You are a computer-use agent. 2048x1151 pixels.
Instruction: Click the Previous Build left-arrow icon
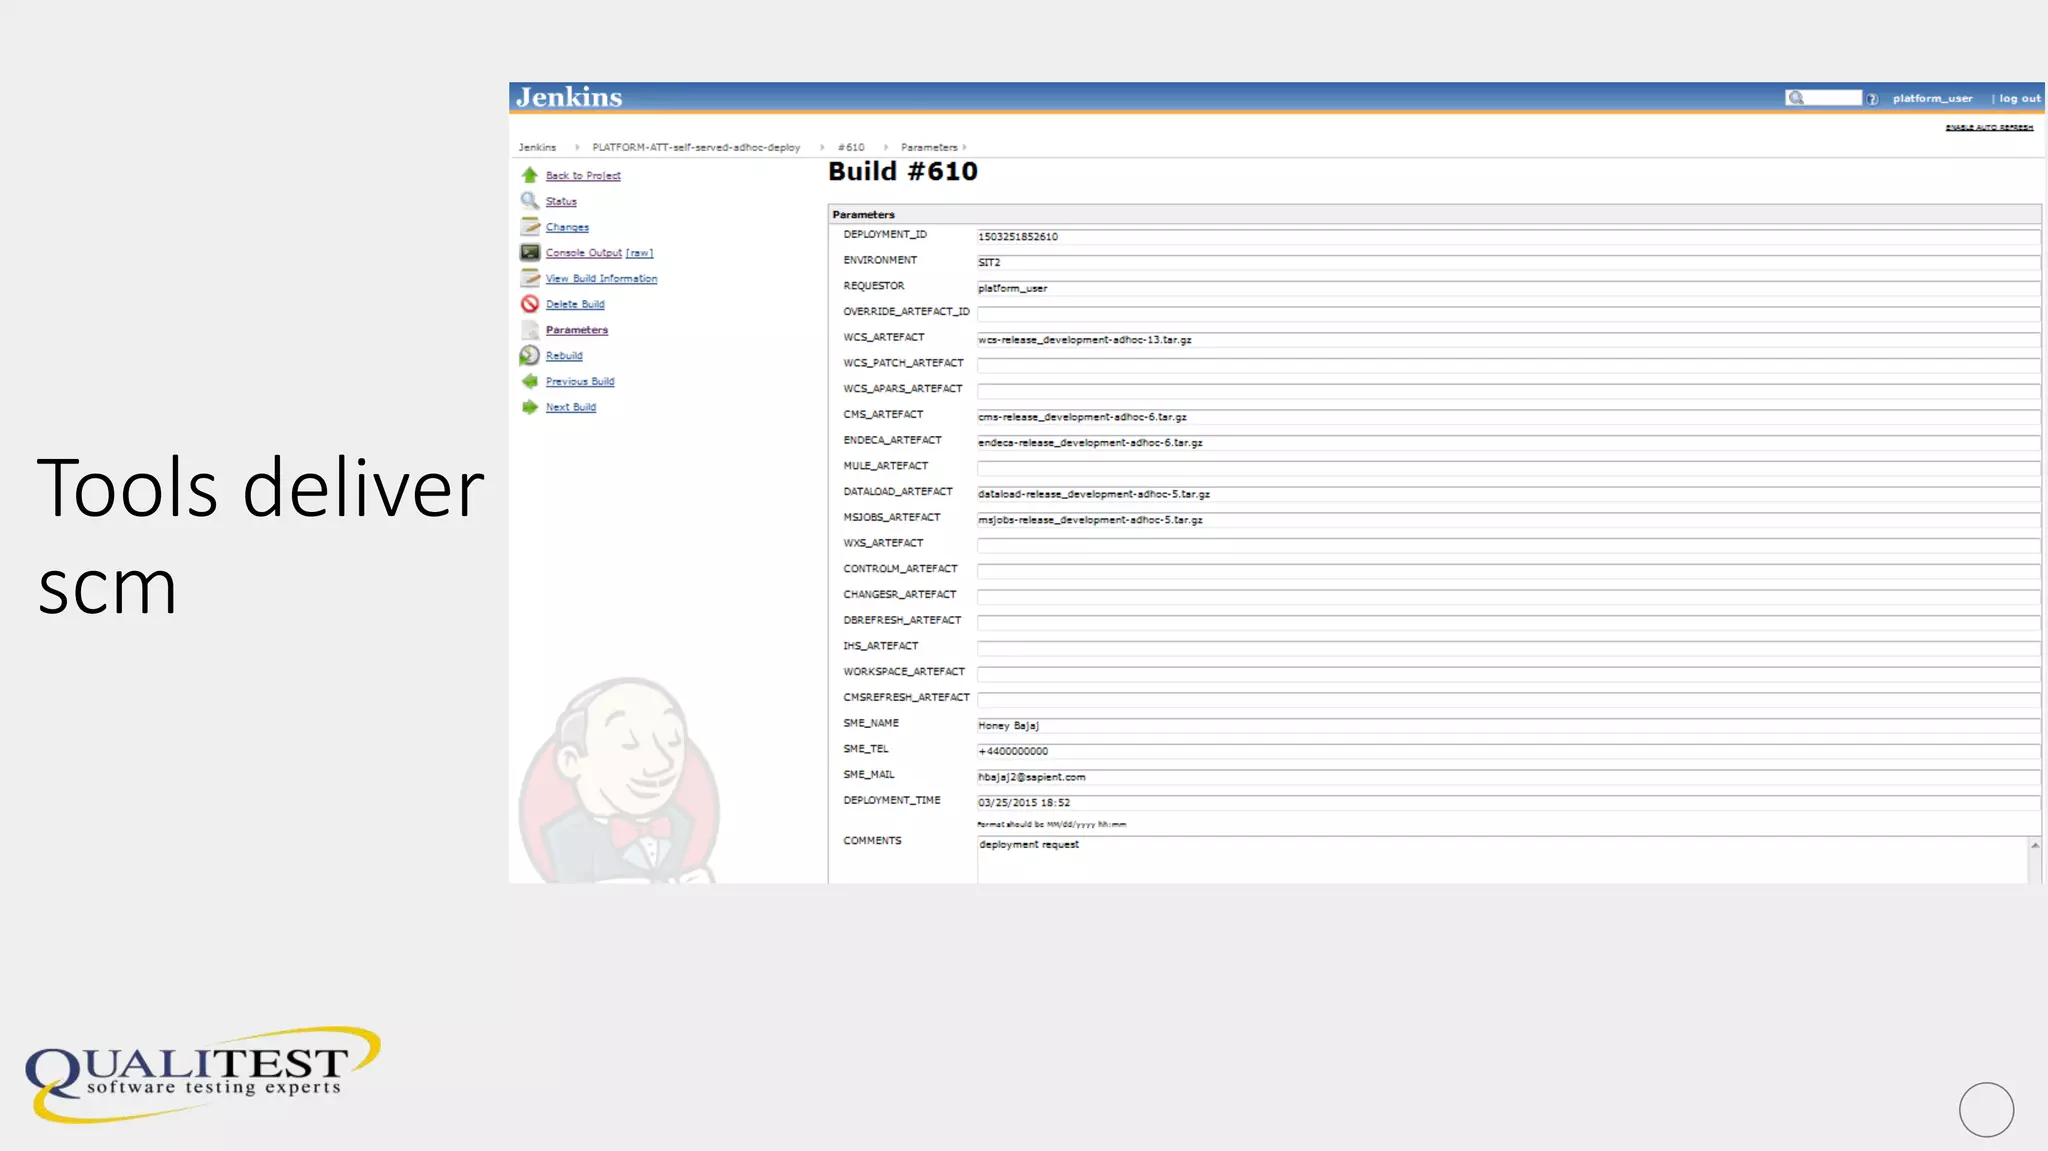pyautogui.click(x=530, y=381)
